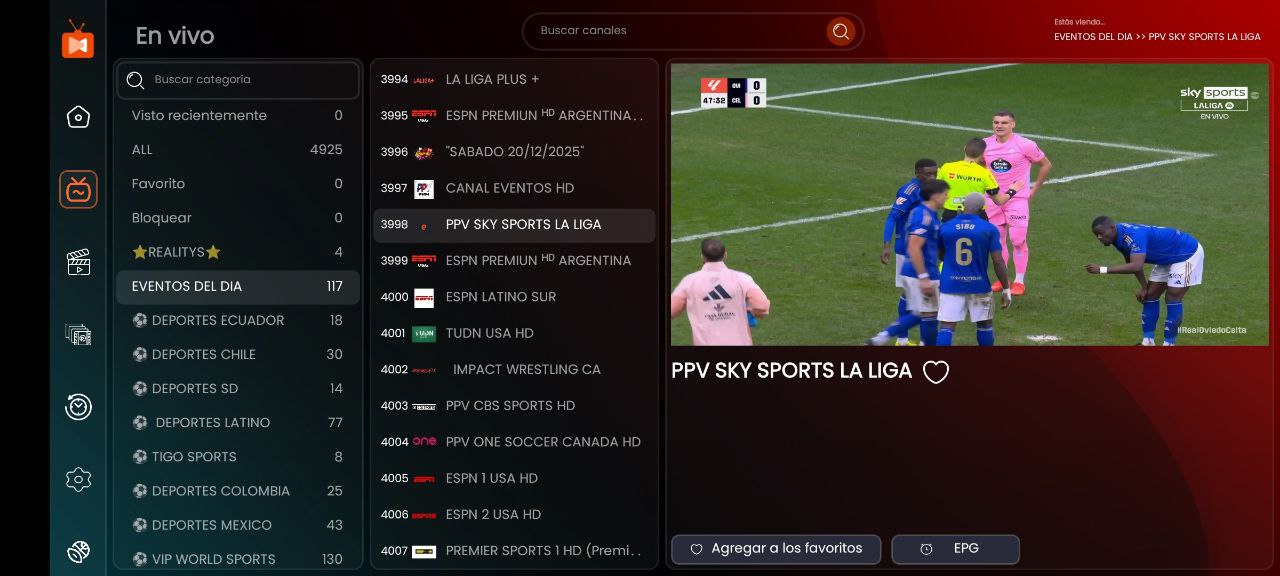1280x576 pixels.
Task: Open the Series sidebar icon
Action: coord(78,335)
